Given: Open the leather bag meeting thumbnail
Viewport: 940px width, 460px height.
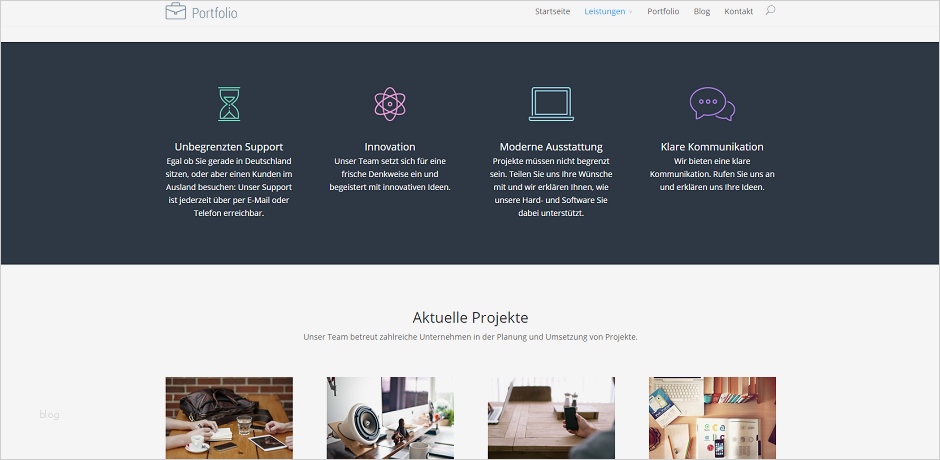Looking at the screenshot, I should coord(229,418).
